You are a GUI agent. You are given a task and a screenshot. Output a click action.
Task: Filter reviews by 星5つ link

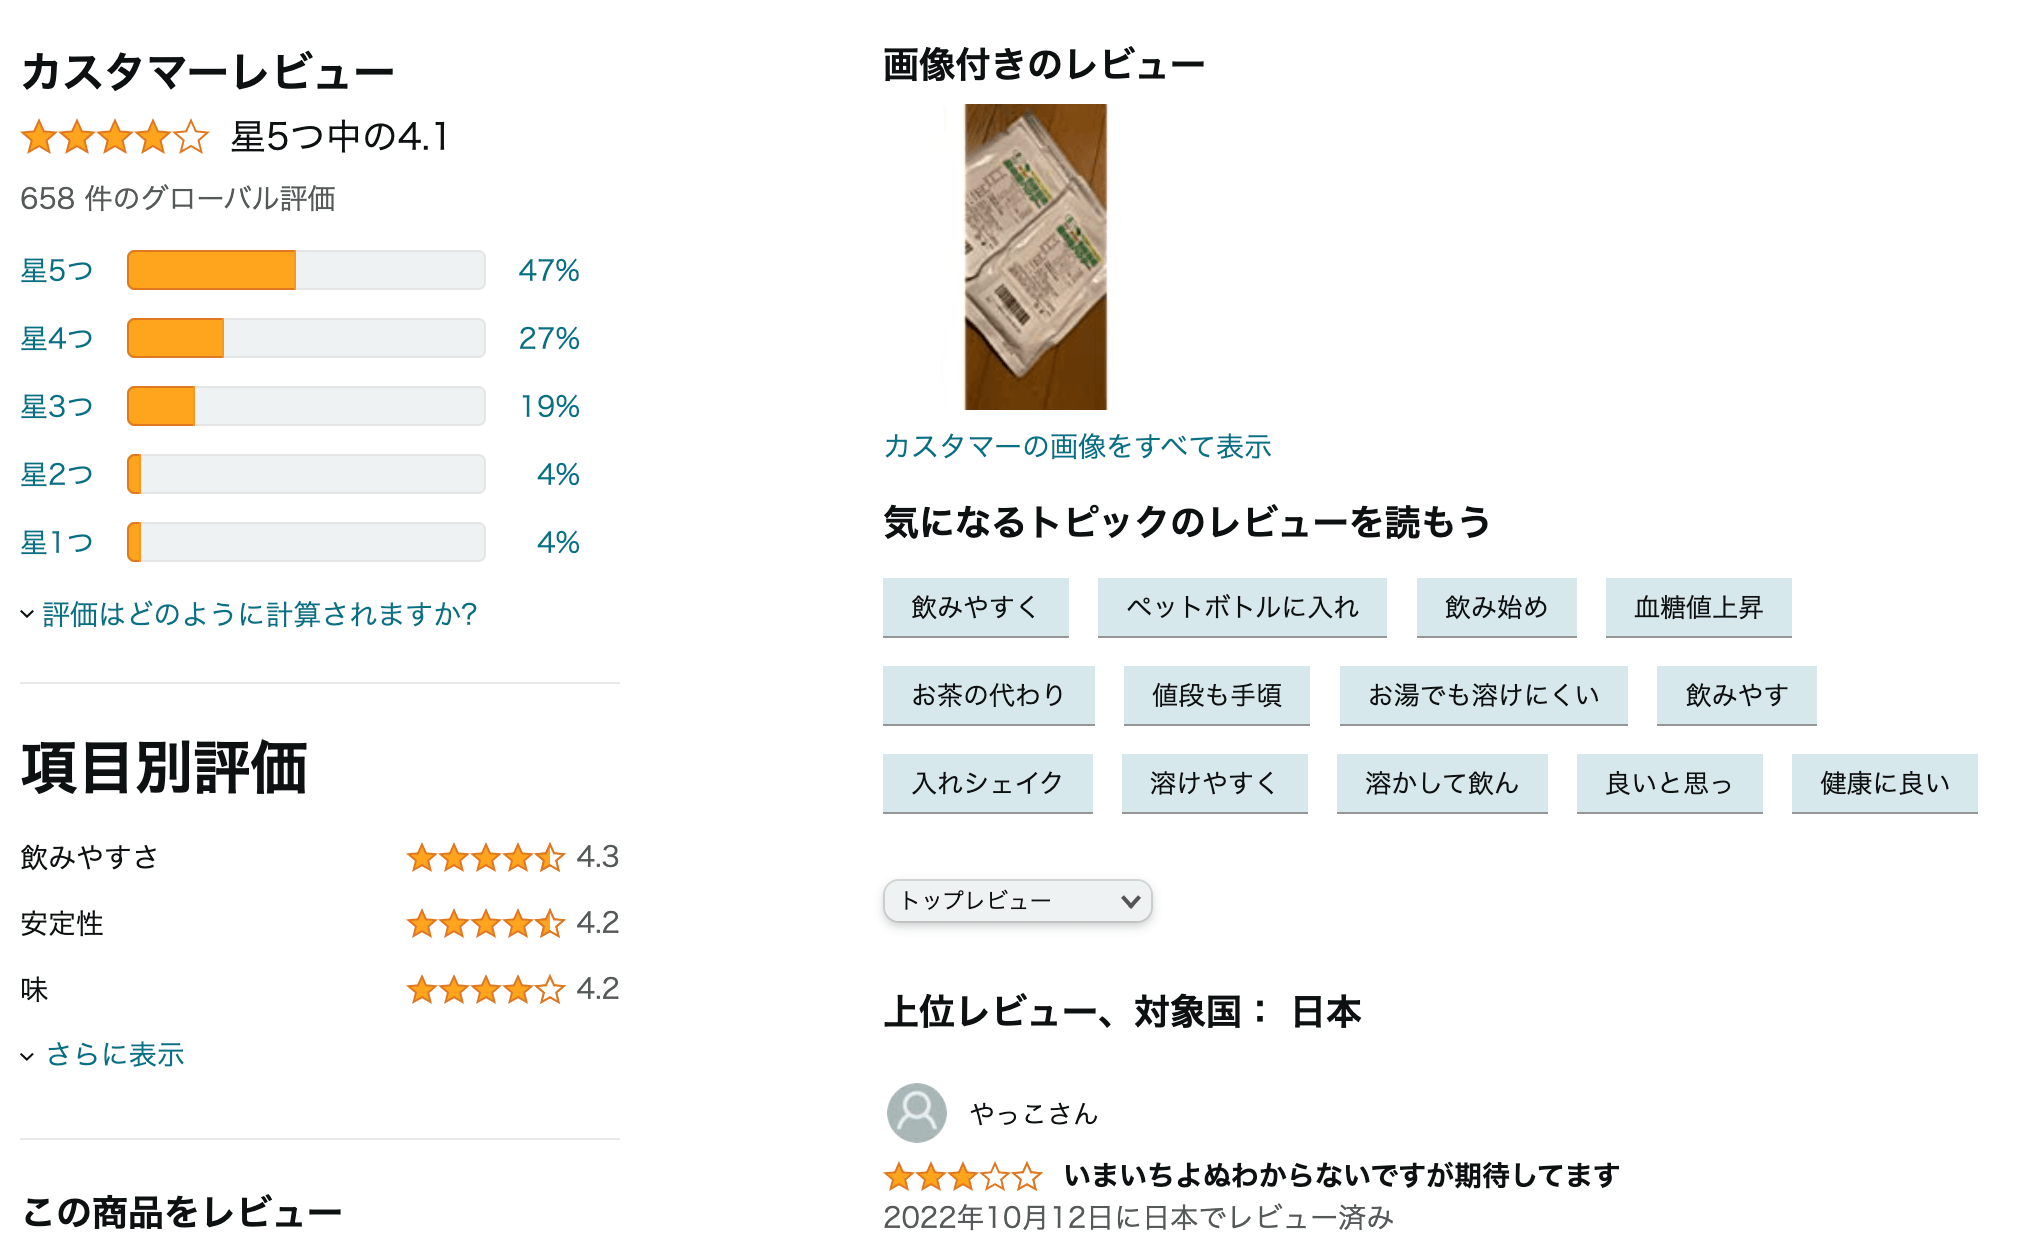(57, 270)
